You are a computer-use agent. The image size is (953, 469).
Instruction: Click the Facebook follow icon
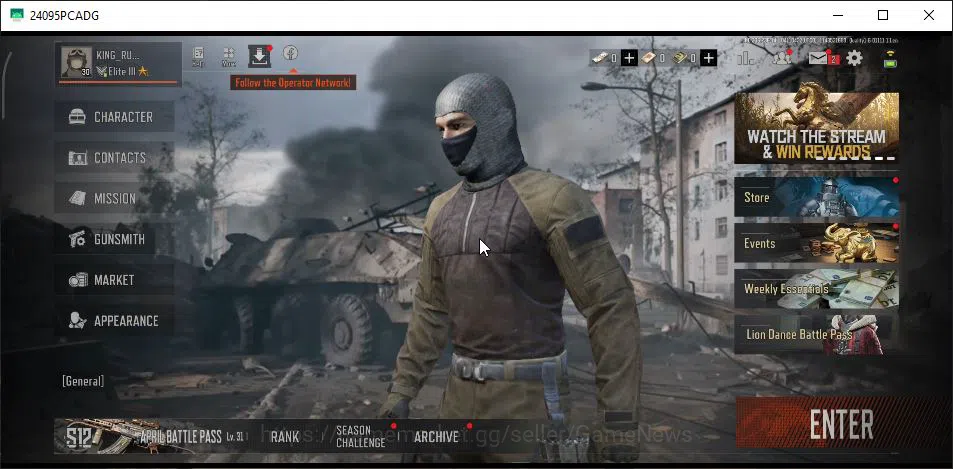coord(291,53)
